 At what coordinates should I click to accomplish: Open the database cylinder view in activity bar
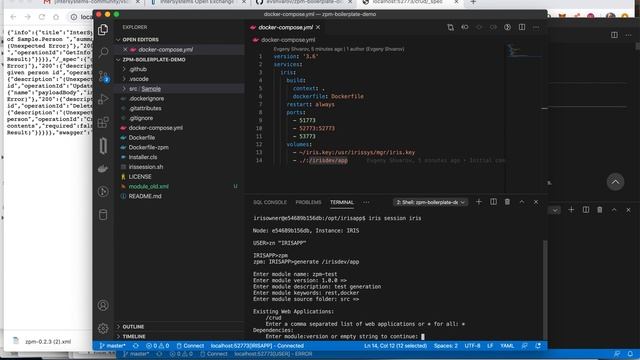click(103, 214)
